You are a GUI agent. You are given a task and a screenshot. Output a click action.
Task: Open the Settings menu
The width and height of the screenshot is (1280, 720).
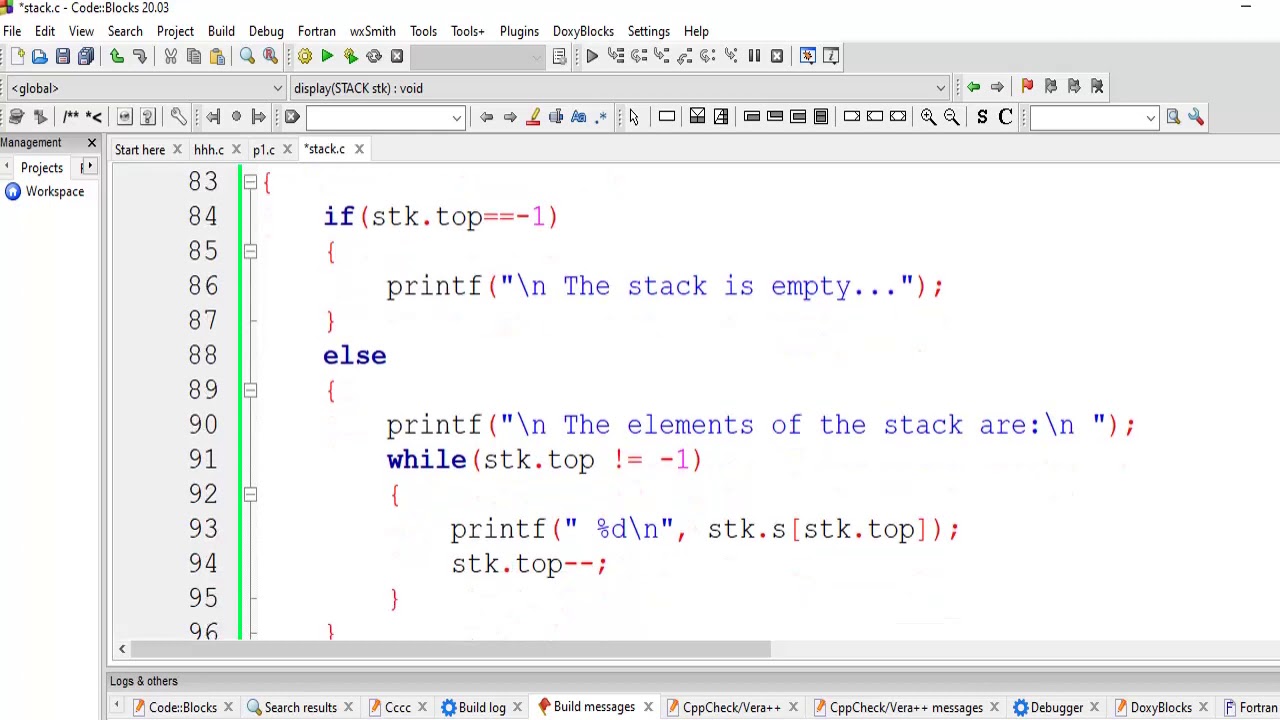tap(649, 31)
